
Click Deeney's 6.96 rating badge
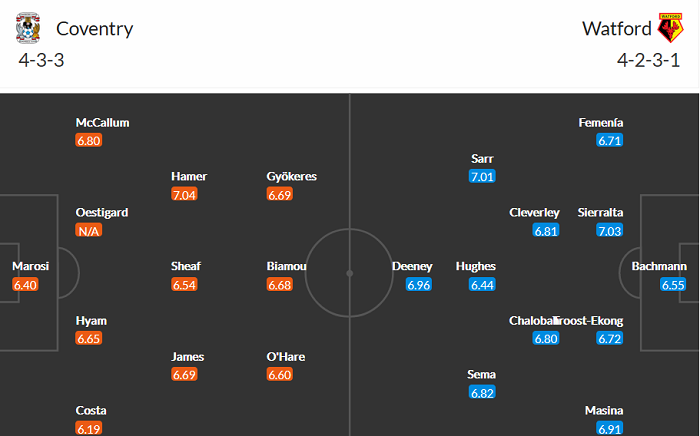click(418, 285)
